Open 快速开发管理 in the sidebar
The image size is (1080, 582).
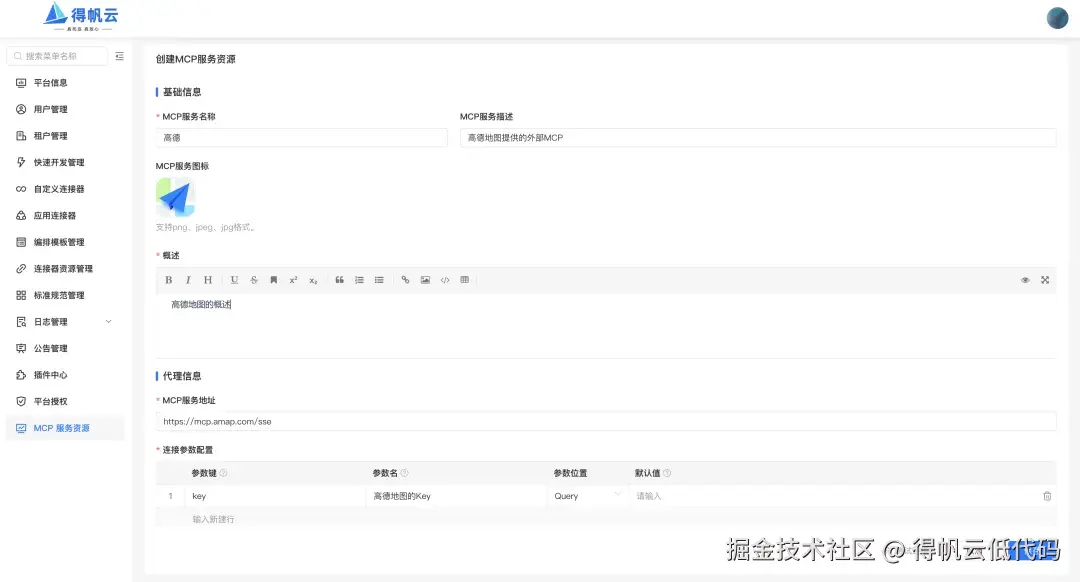coord(65,163)
